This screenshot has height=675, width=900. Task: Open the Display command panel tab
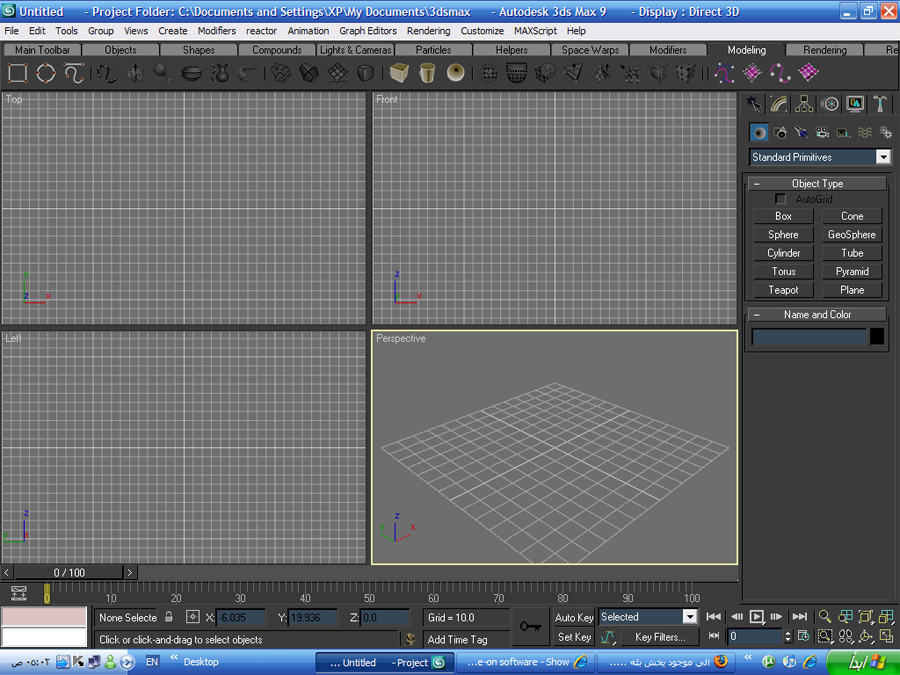click(855, 104)
